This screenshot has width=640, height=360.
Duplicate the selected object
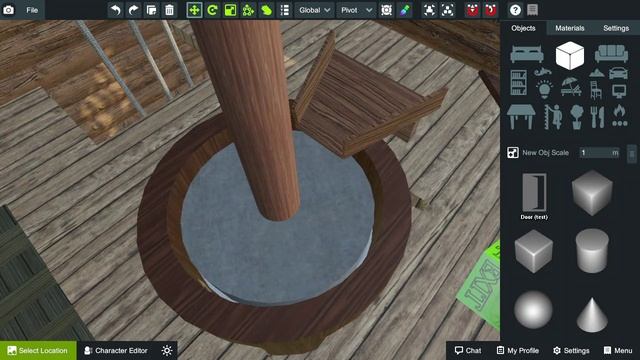point(151,10)
